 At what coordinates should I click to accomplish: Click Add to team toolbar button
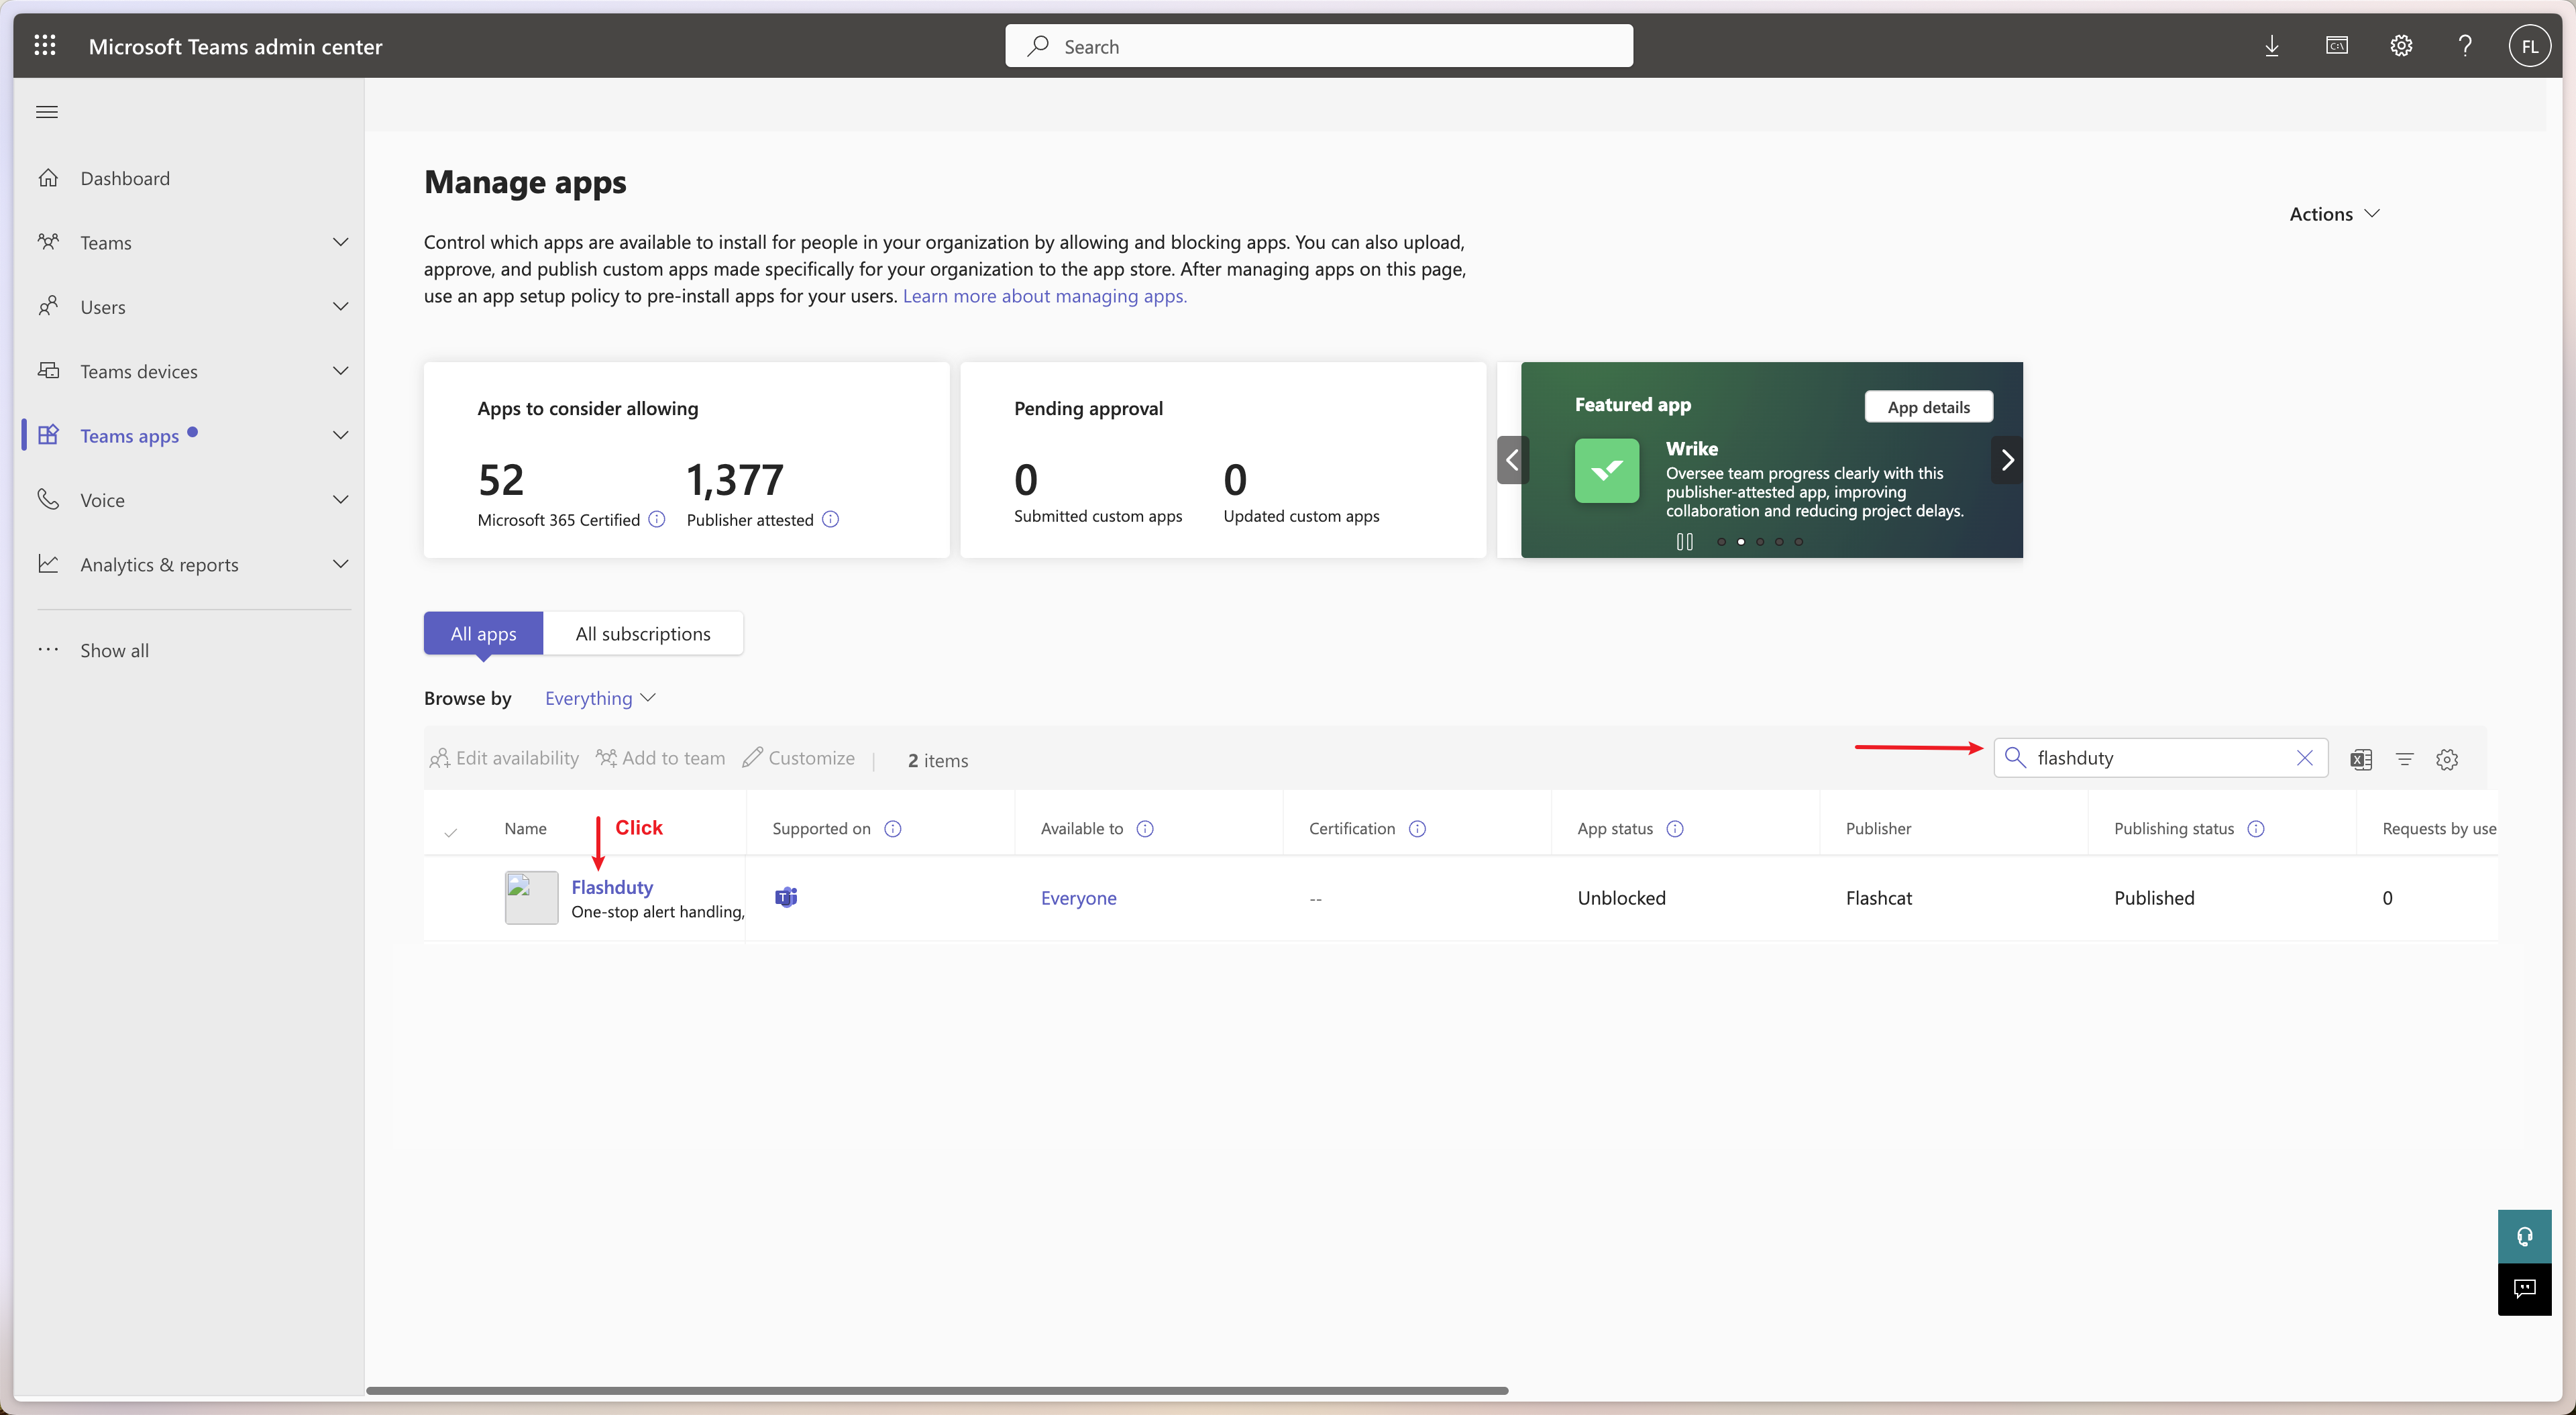[660, 758]
